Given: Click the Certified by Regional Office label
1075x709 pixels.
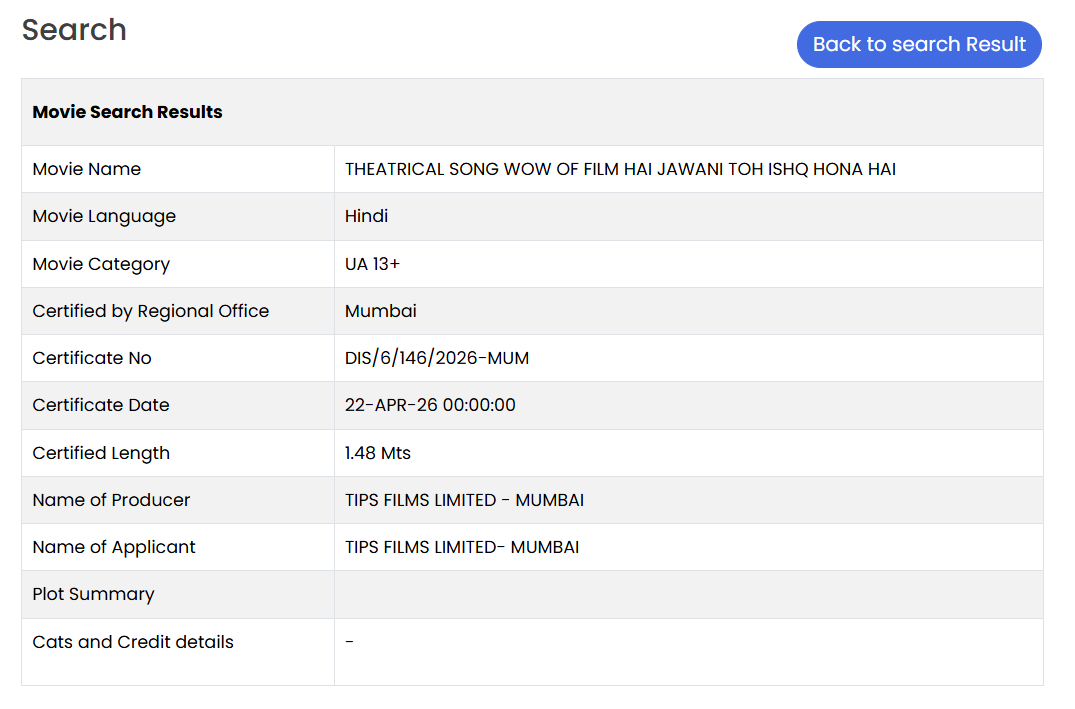Looking at the screenshot, I should (x=151, y=311).
